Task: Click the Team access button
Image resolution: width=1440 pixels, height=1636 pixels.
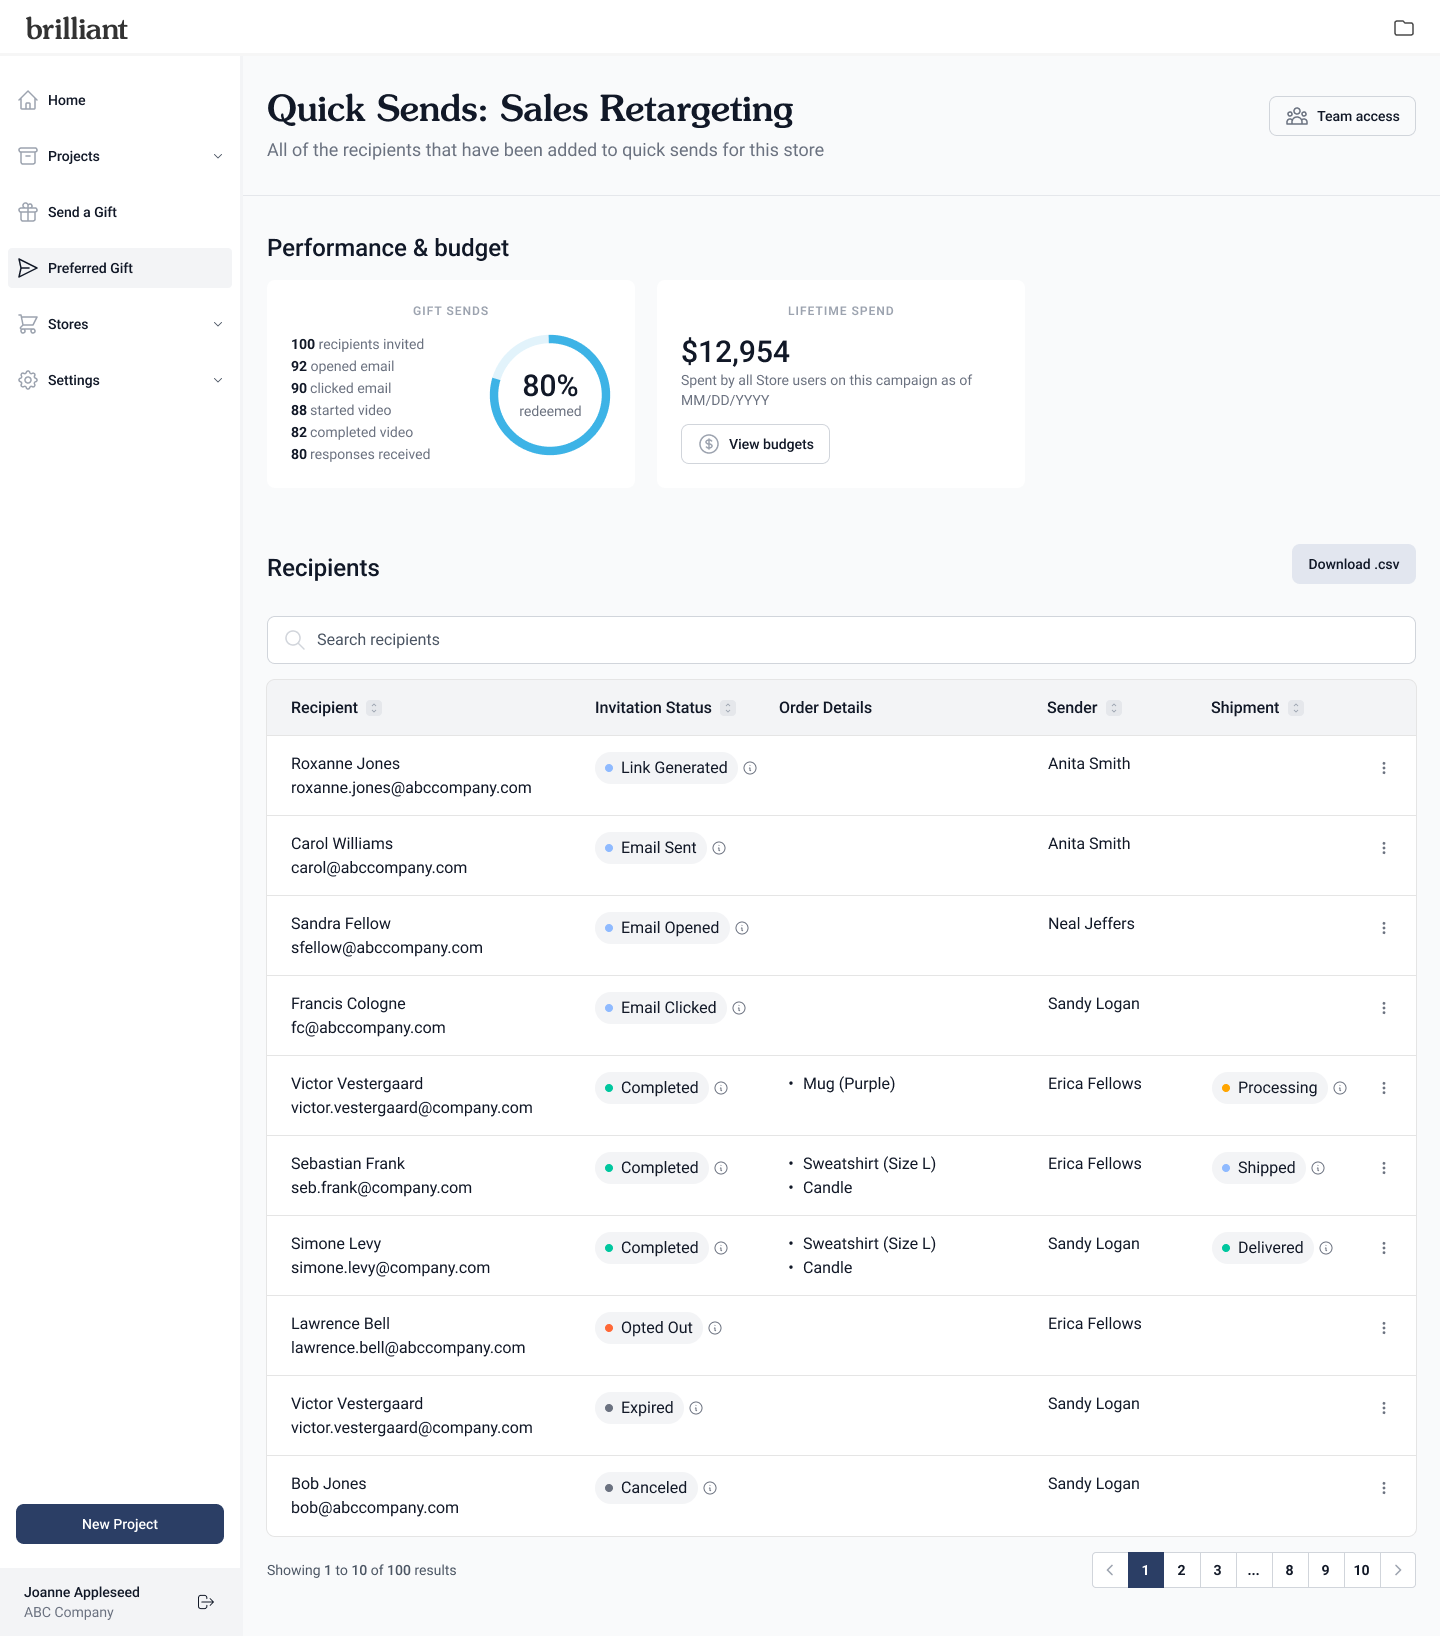Action: (x=1342, y=116)
